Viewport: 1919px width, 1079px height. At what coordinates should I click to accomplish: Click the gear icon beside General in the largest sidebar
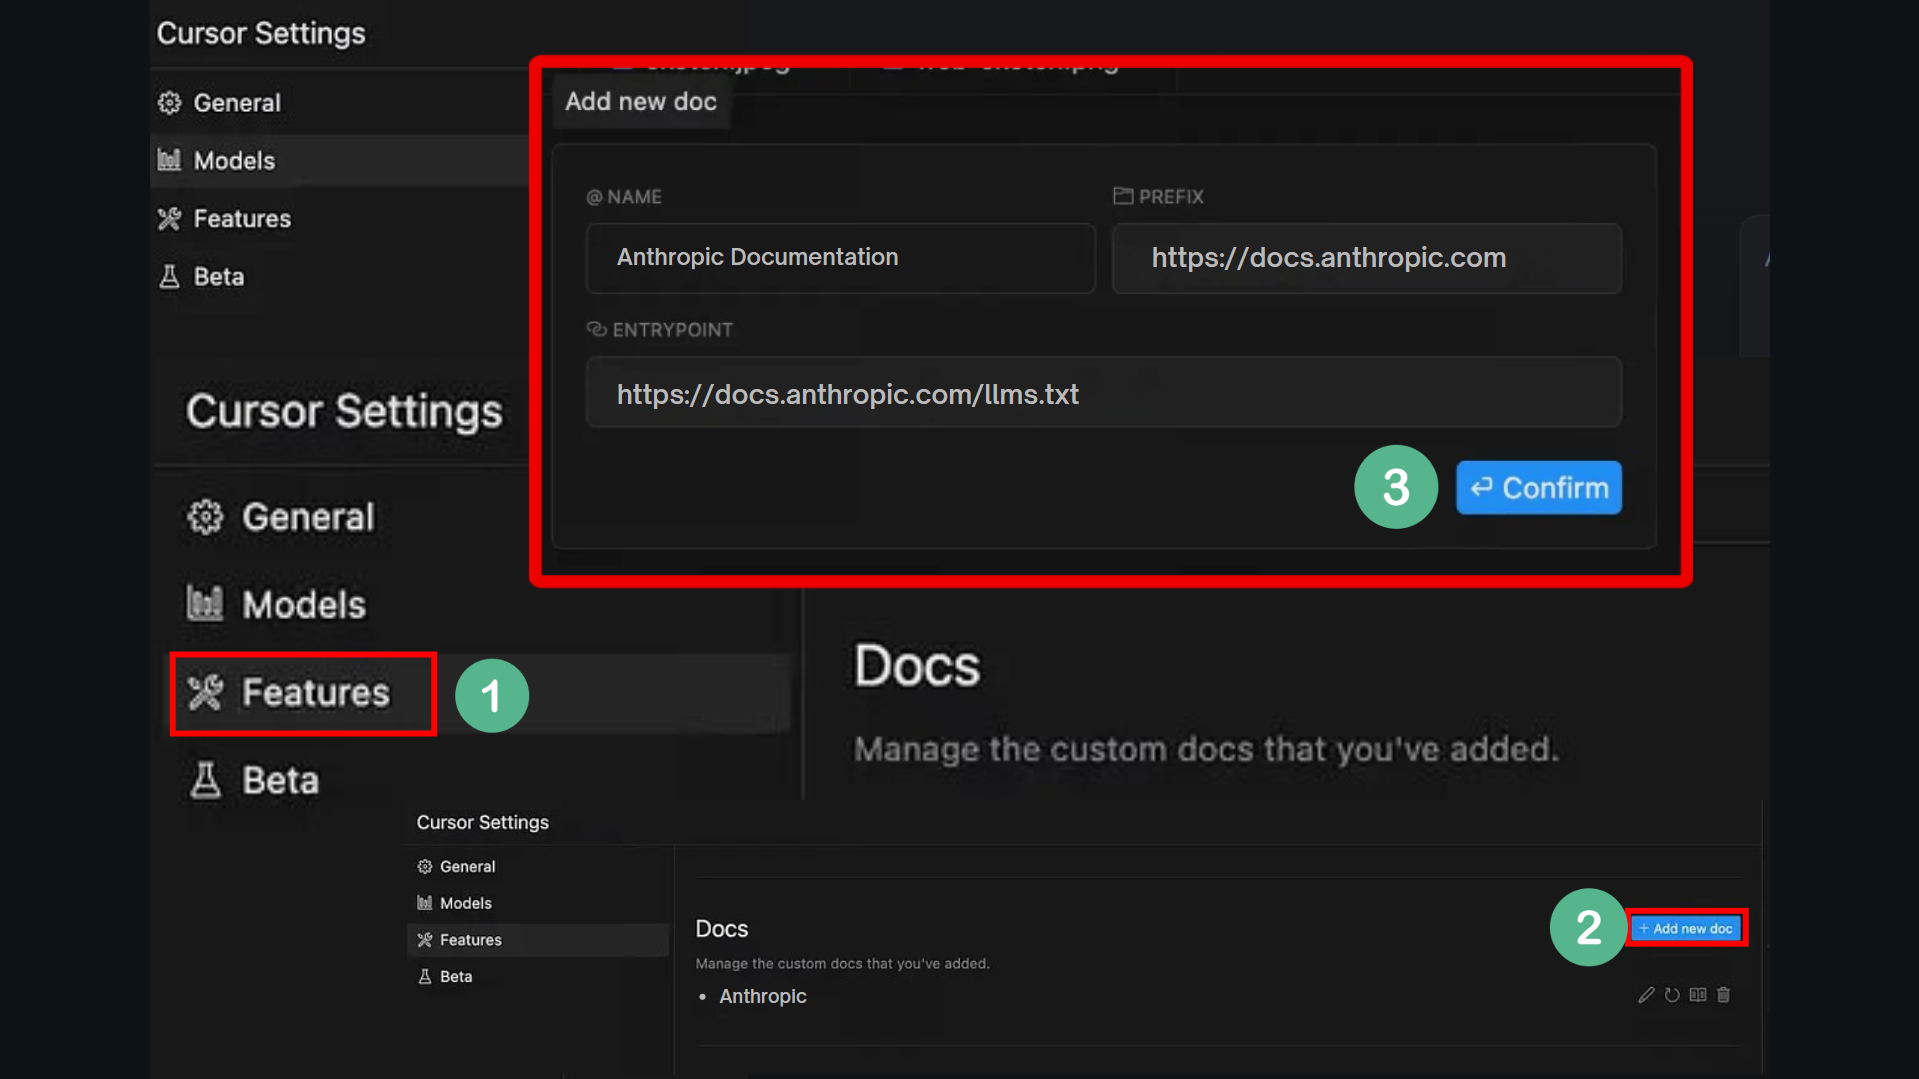[206, 517]
